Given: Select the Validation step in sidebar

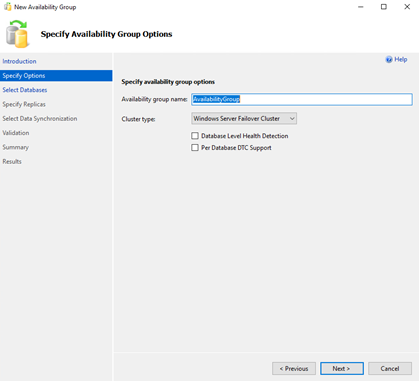Looking at the screenshot, I should [16, 133].
